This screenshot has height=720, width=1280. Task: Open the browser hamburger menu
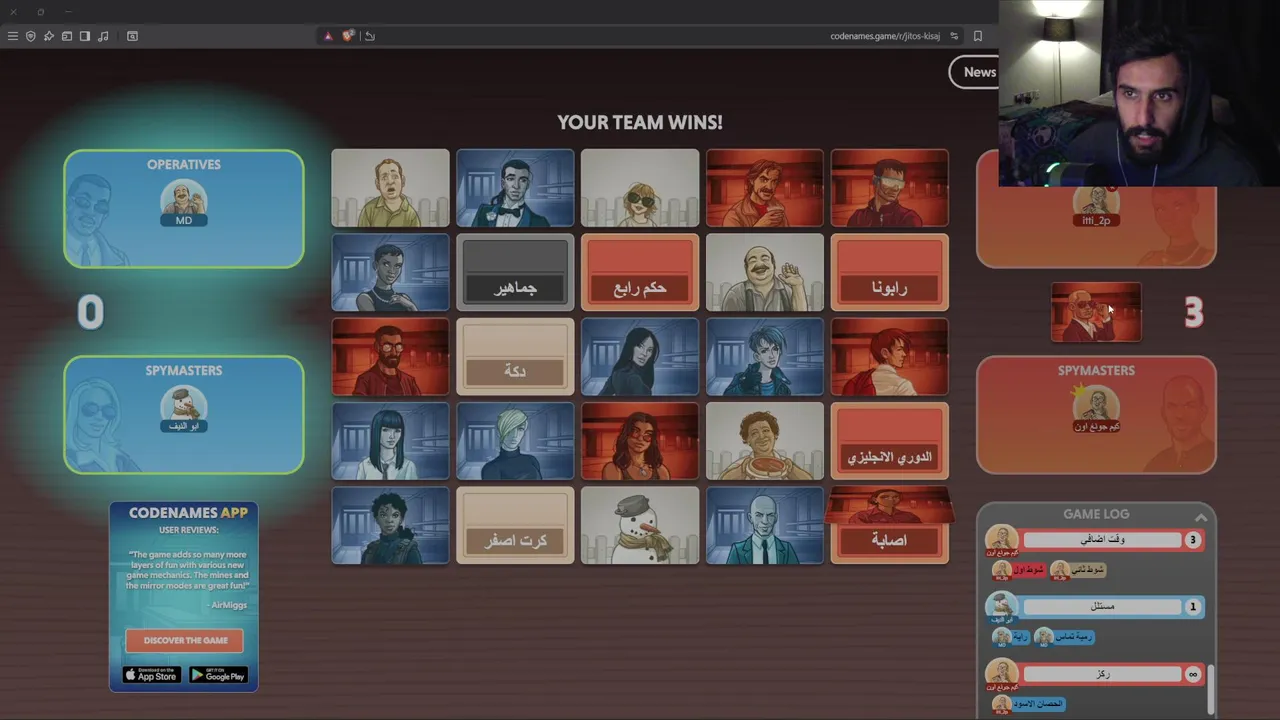coord(12,36)
